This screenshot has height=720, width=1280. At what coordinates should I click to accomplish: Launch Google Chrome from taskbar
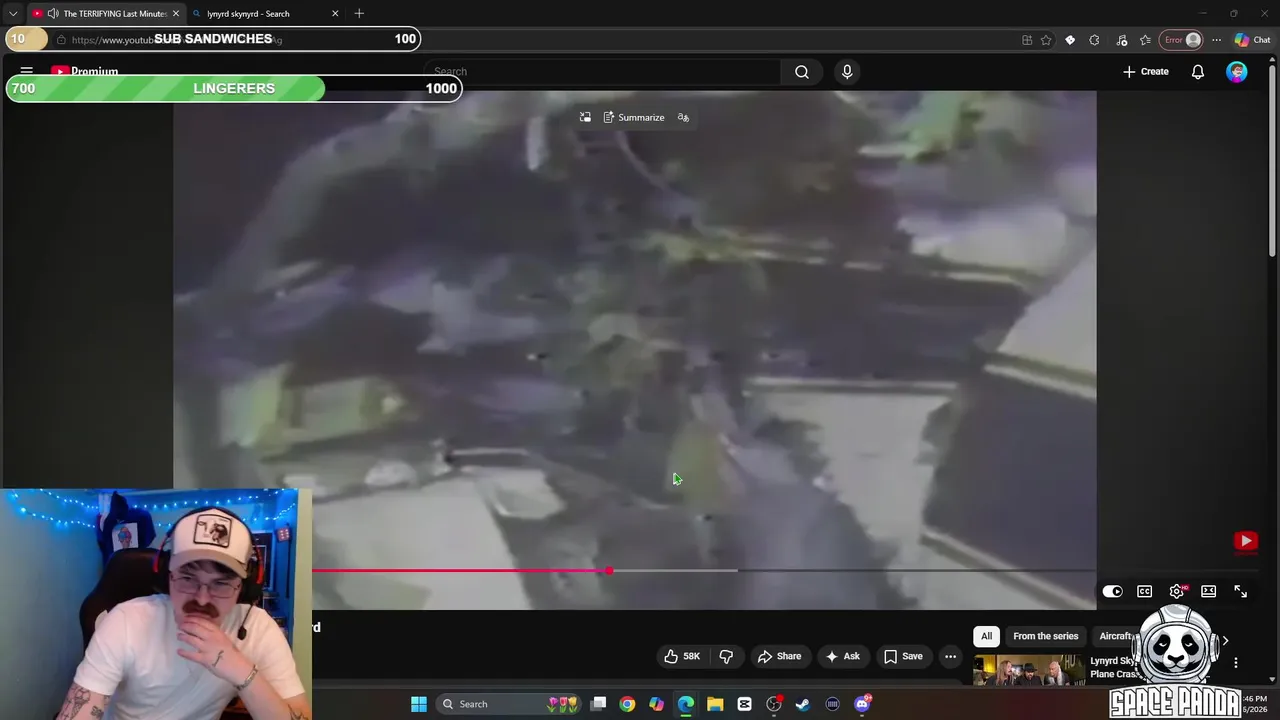(627, 704)
